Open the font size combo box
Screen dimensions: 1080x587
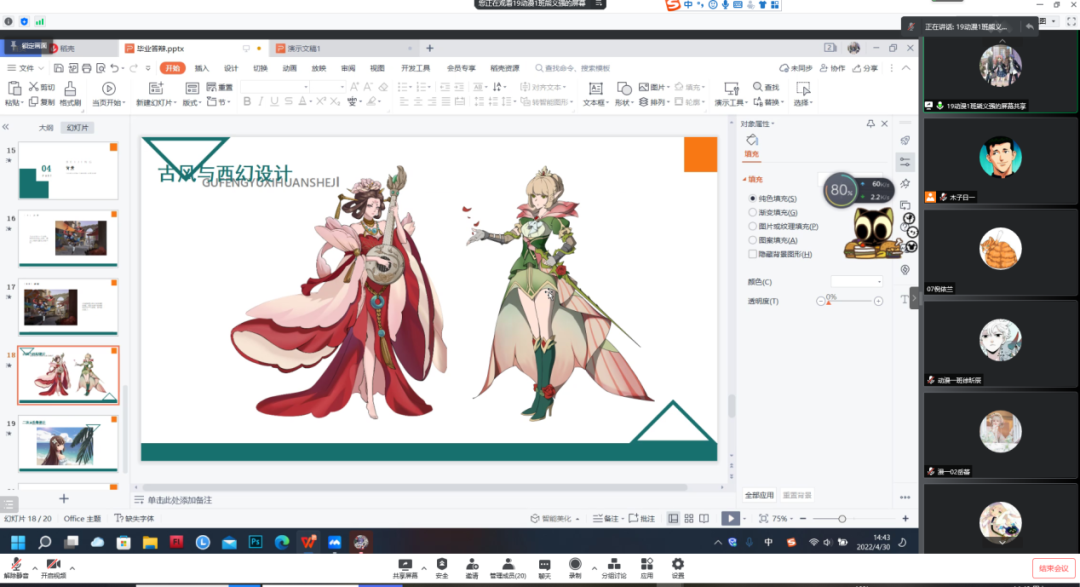pyautogui.click(x=327, y=87)
